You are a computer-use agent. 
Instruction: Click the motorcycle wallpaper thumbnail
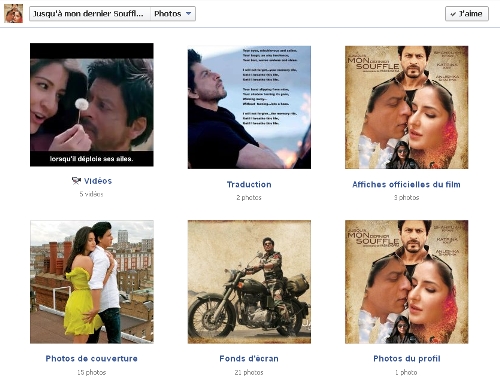click(x=249, y=282)
